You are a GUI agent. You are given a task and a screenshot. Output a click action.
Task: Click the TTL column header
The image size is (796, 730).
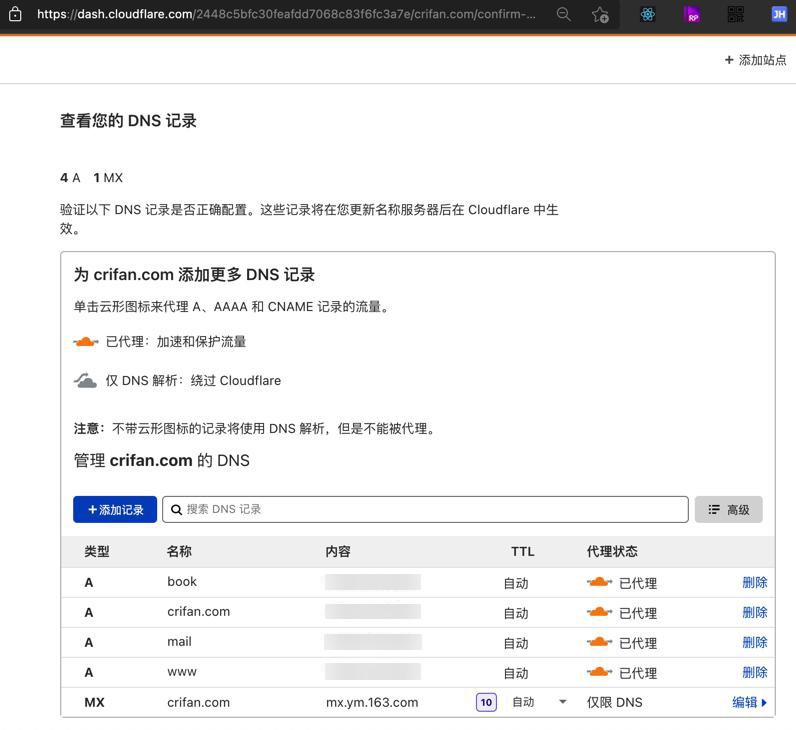[523, 551]
